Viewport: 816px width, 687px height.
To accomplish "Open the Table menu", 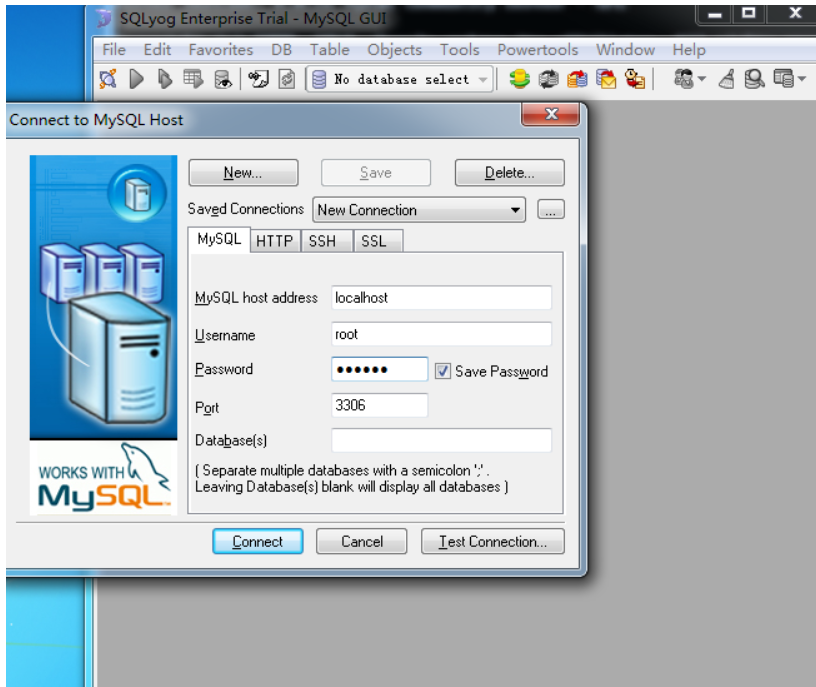I will 329,50.
